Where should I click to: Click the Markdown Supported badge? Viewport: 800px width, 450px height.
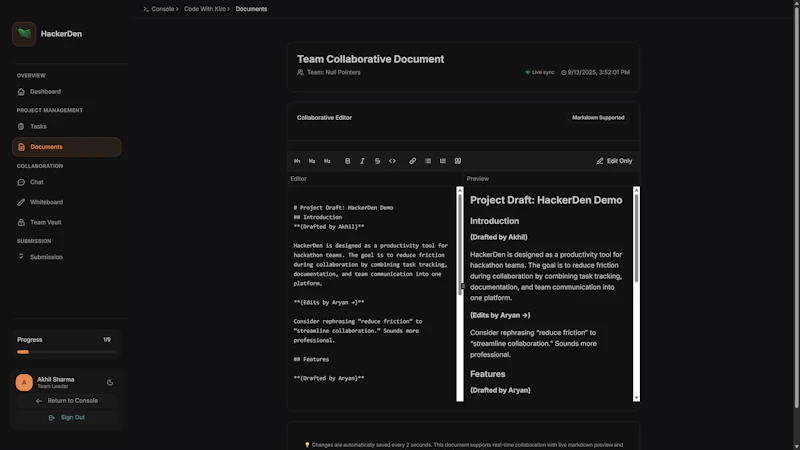pos(598,118)
